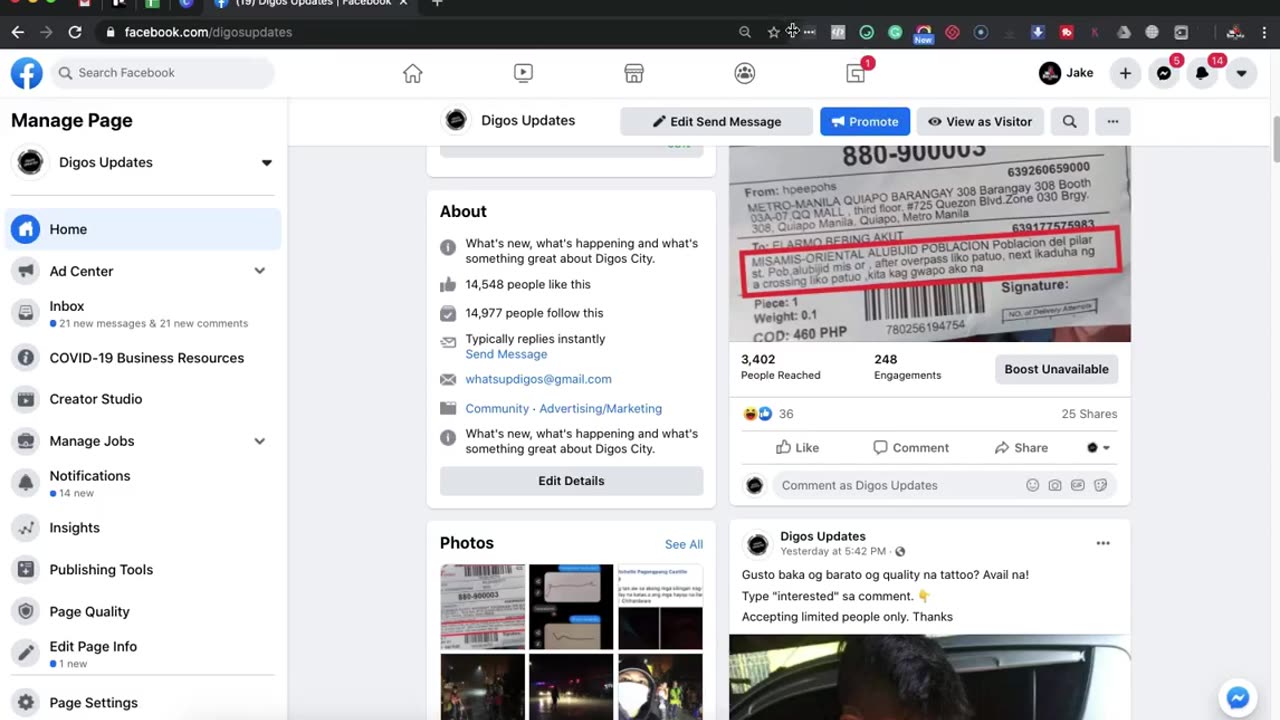Open the face mask photo thumbnail
Viewport: 1280px width, 720px height.
660,687
